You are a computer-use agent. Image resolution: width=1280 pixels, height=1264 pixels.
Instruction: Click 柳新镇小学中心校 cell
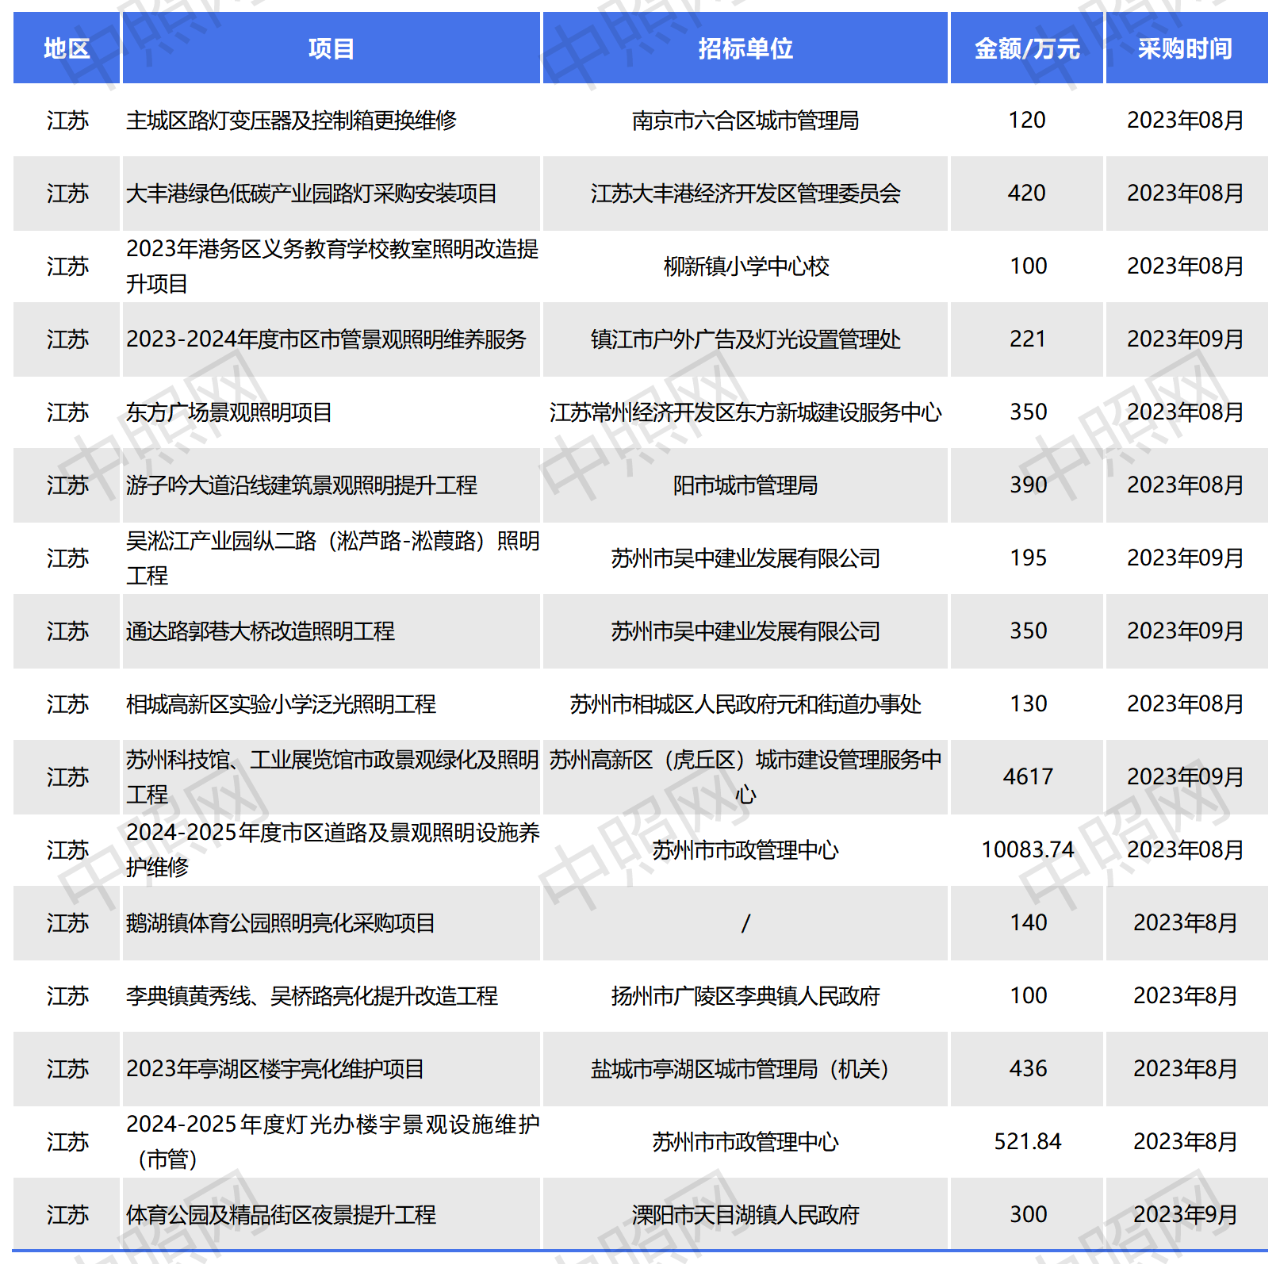click(746, 266)
